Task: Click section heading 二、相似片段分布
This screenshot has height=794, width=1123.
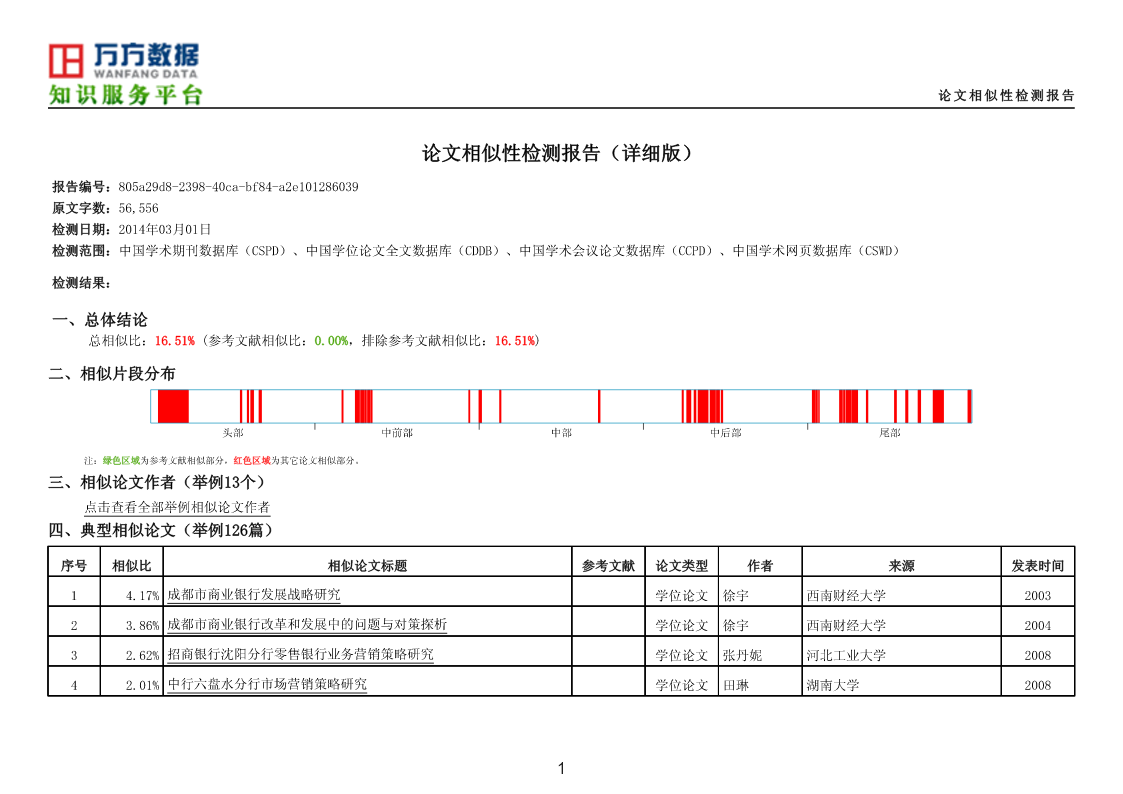Action: (112, 374)
